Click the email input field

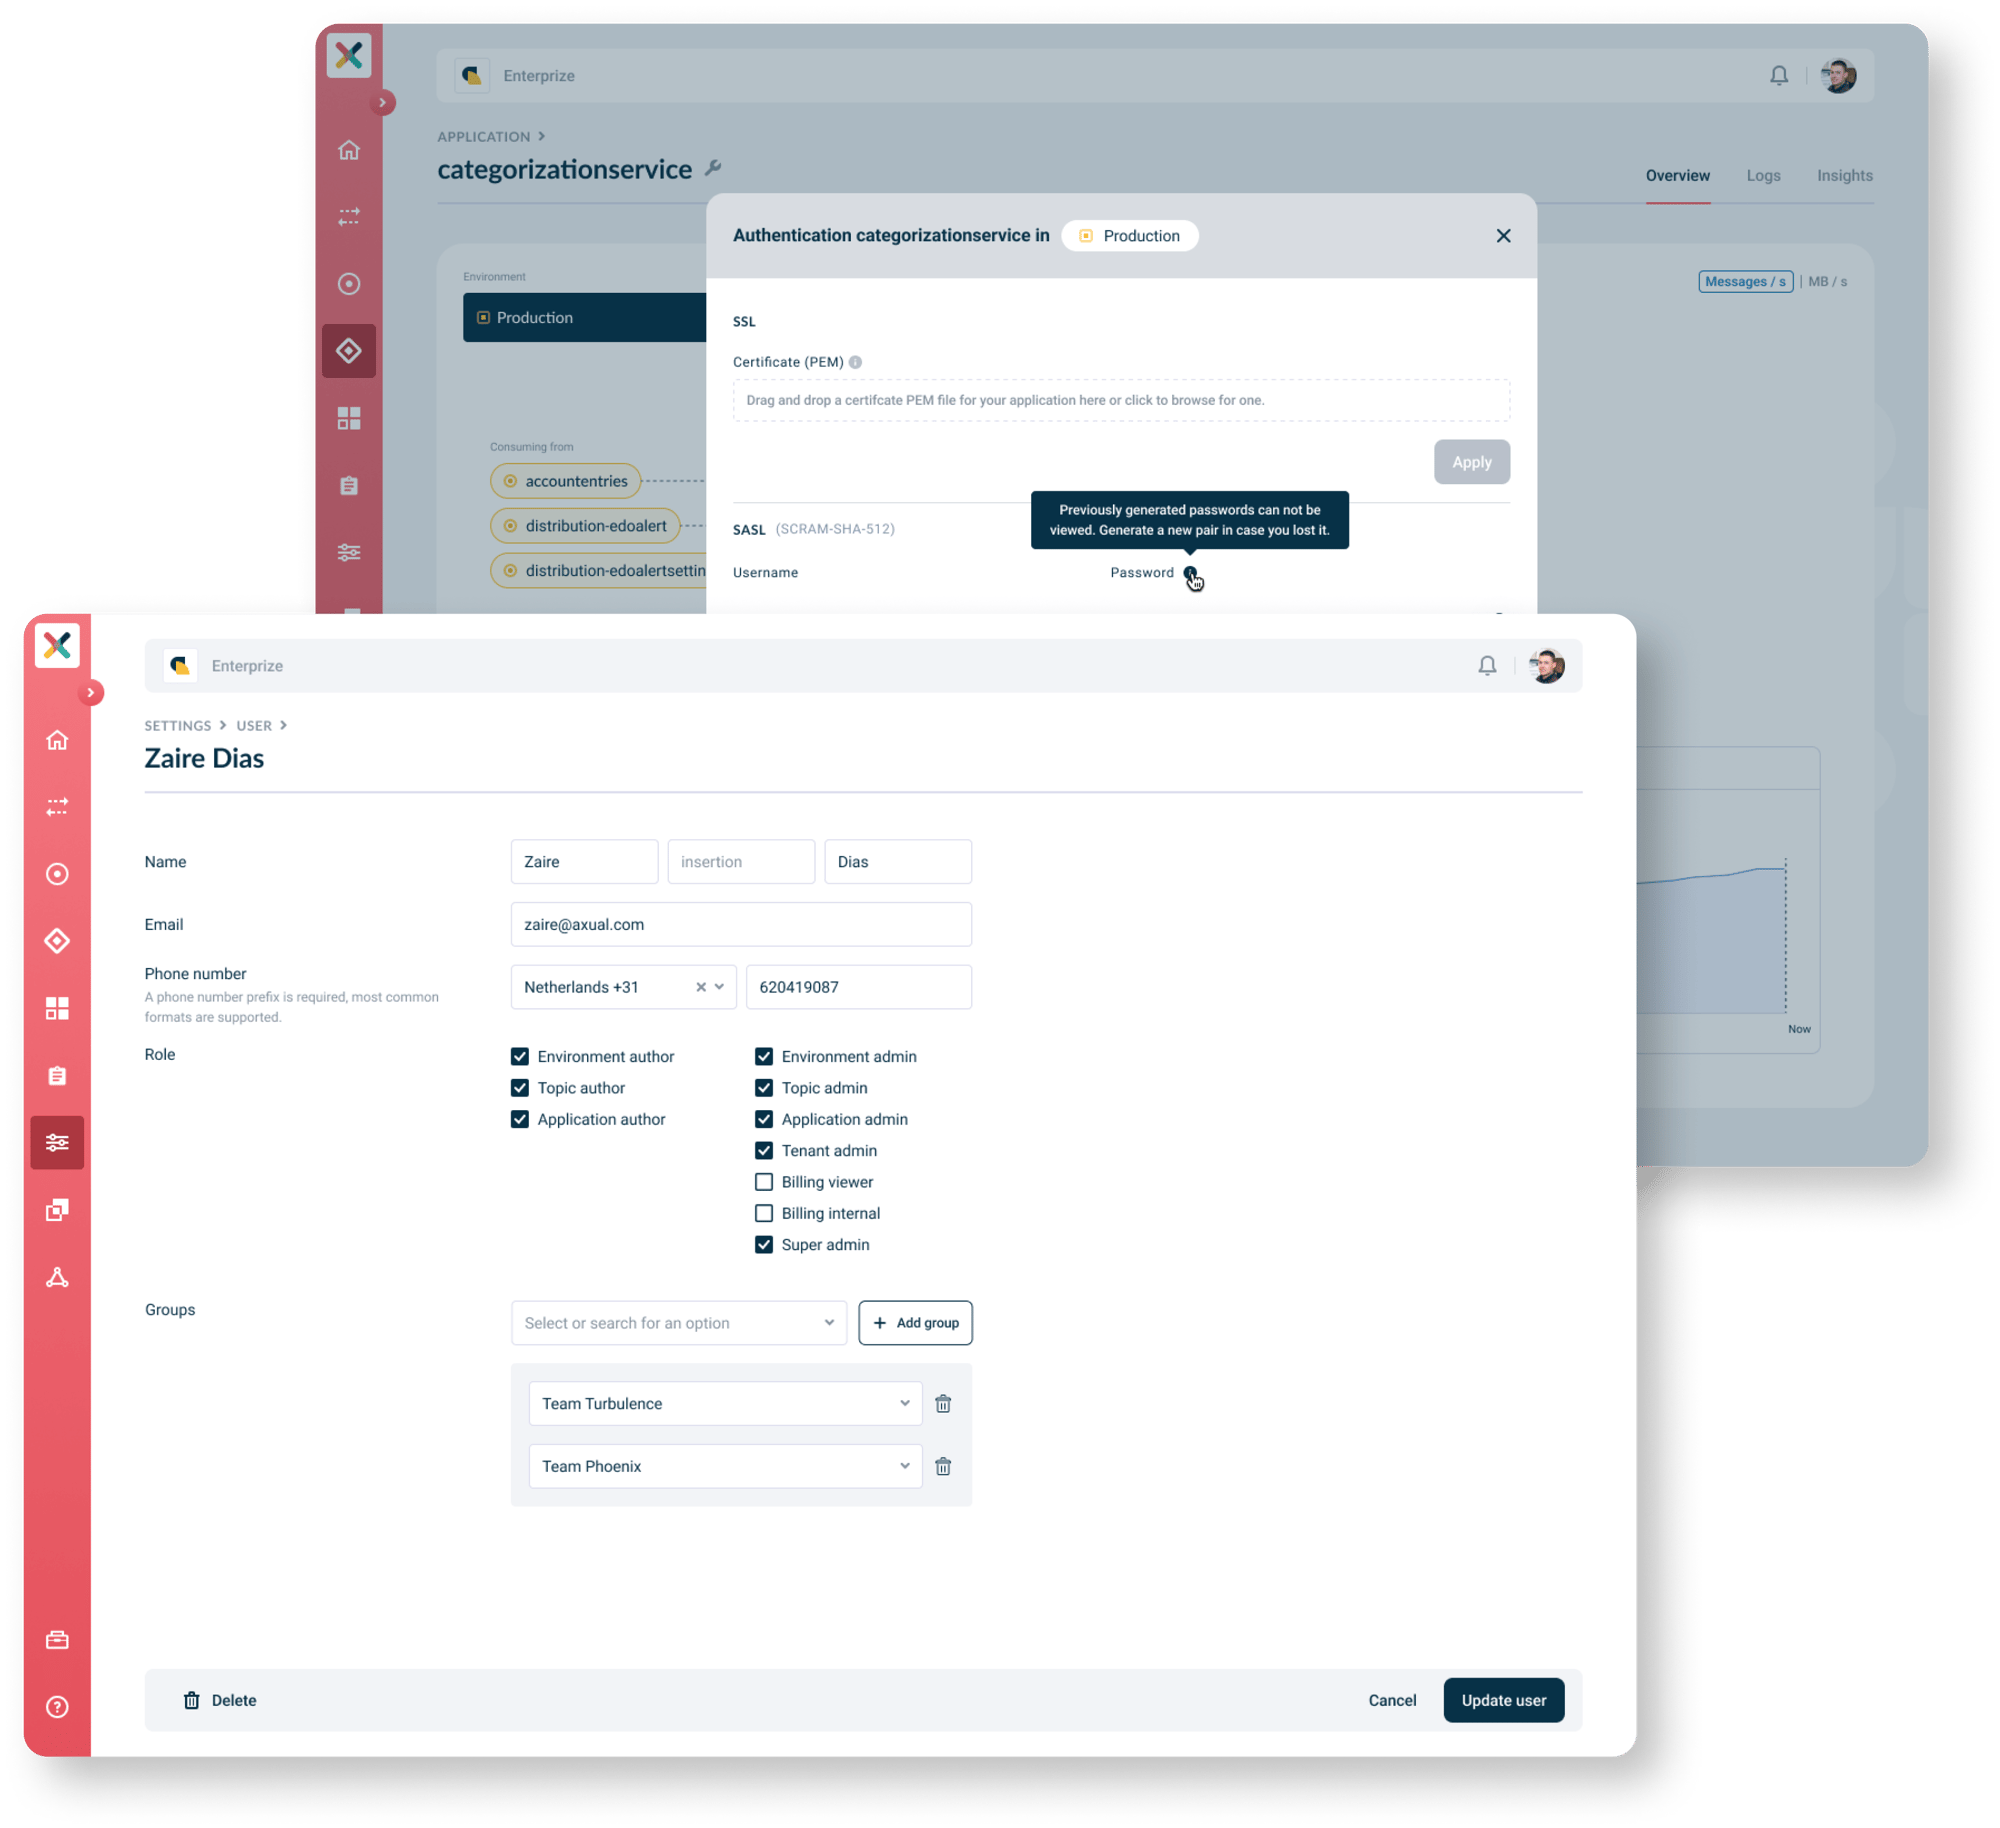744,922
